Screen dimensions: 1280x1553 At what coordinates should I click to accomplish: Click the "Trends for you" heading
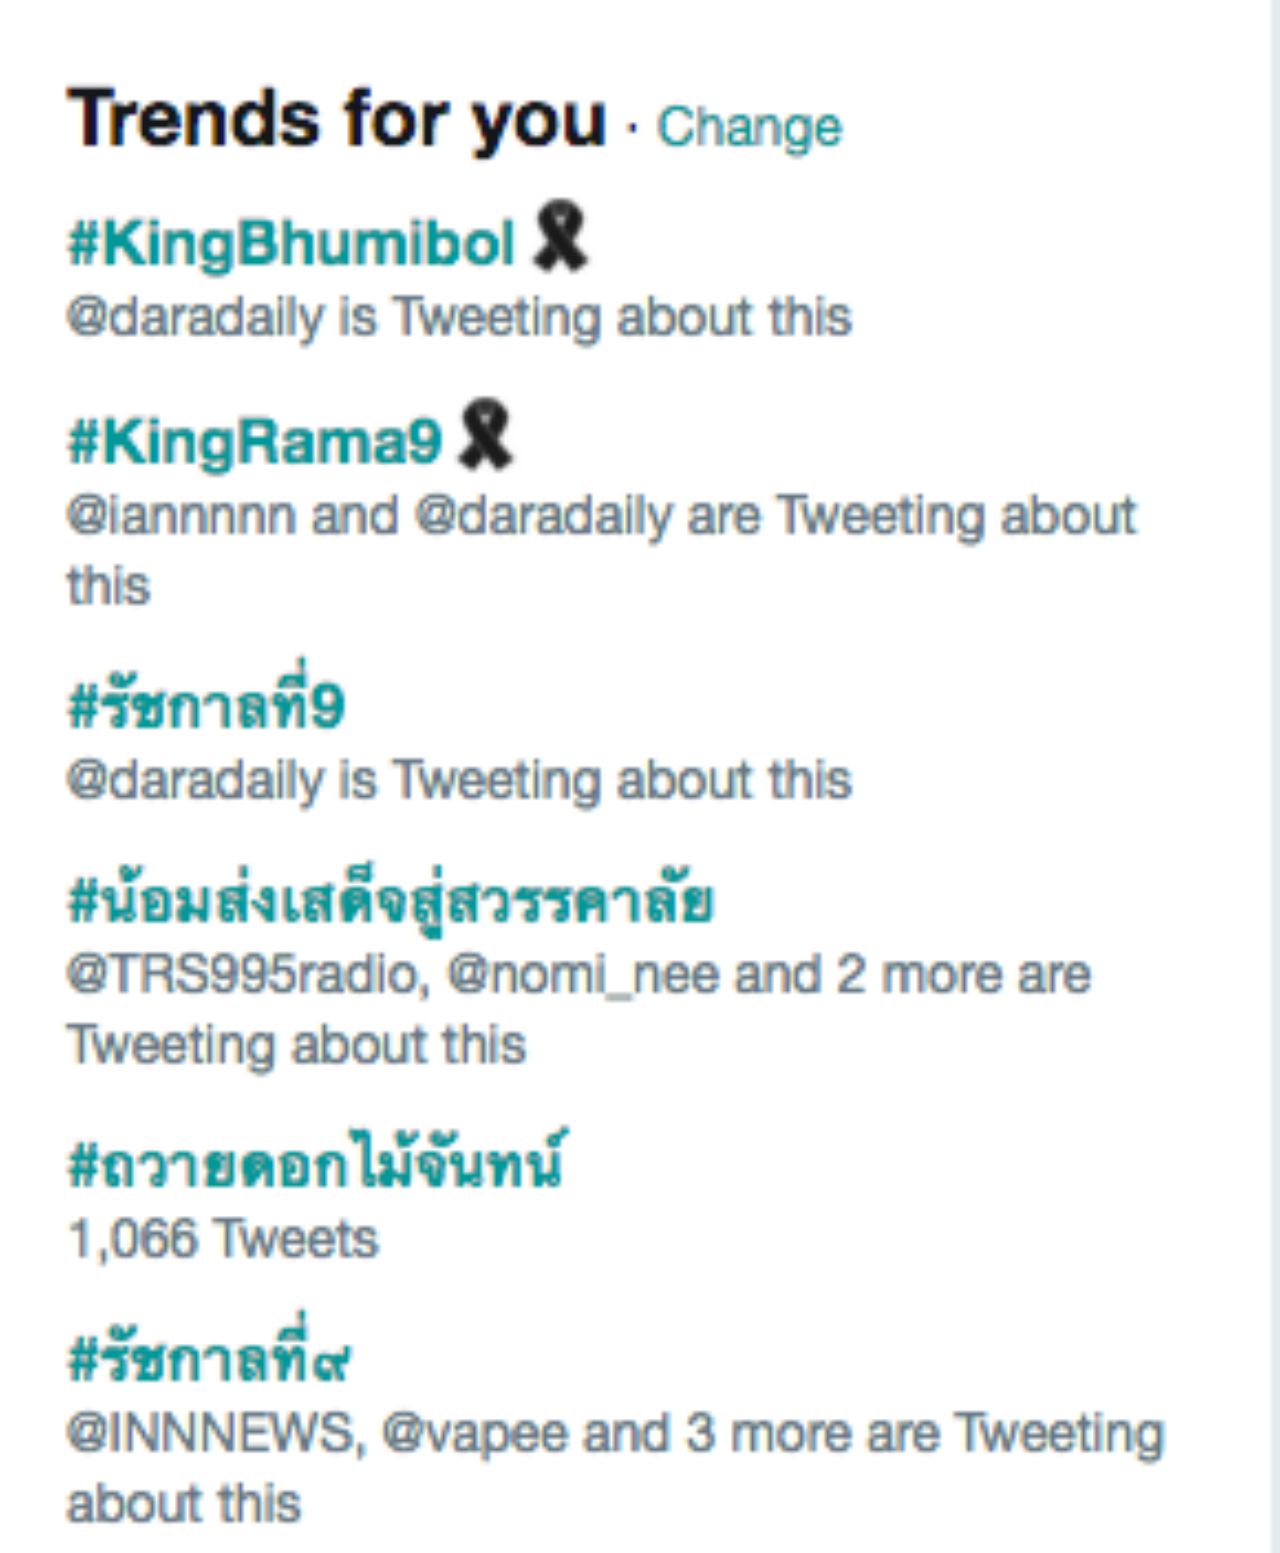click(336, 120)
